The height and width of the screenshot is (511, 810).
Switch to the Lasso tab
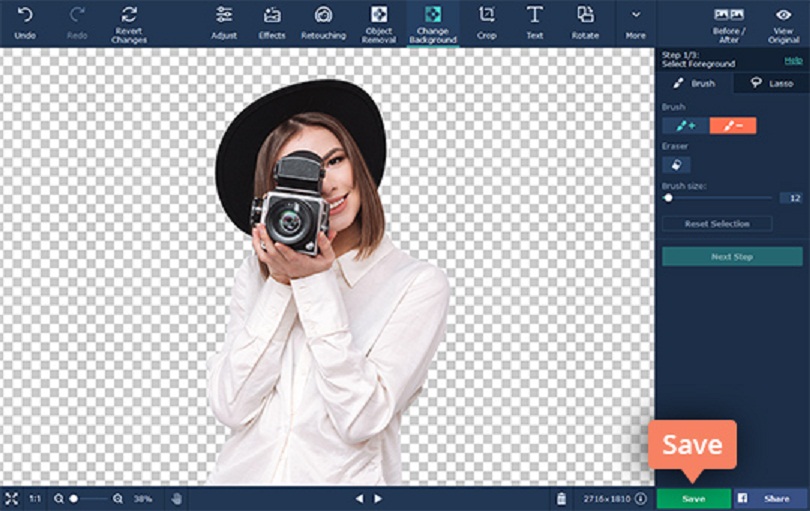tap(771, 84)
